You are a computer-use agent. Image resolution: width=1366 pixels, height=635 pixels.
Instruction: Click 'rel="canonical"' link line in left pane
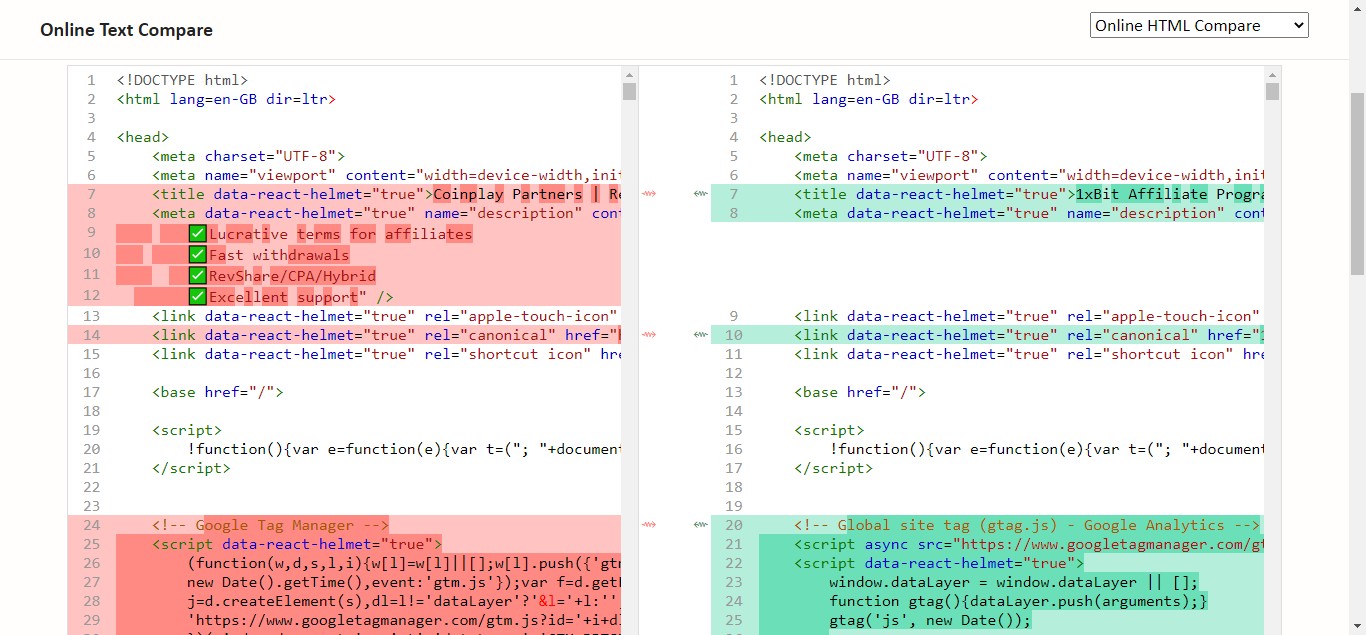tap(386, 335)
